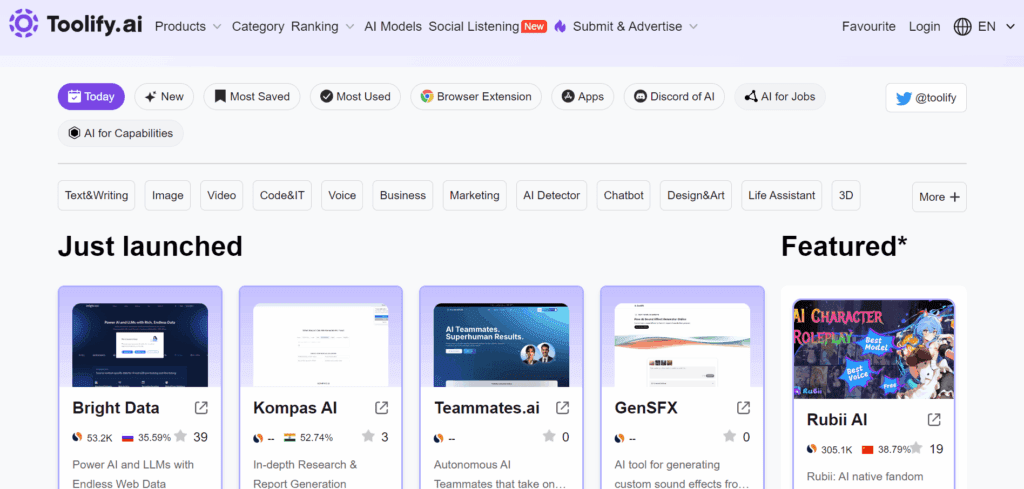1024x489 pixels.
Task: Open the external link icon next to GenSFX
Action: coord(743,408)
